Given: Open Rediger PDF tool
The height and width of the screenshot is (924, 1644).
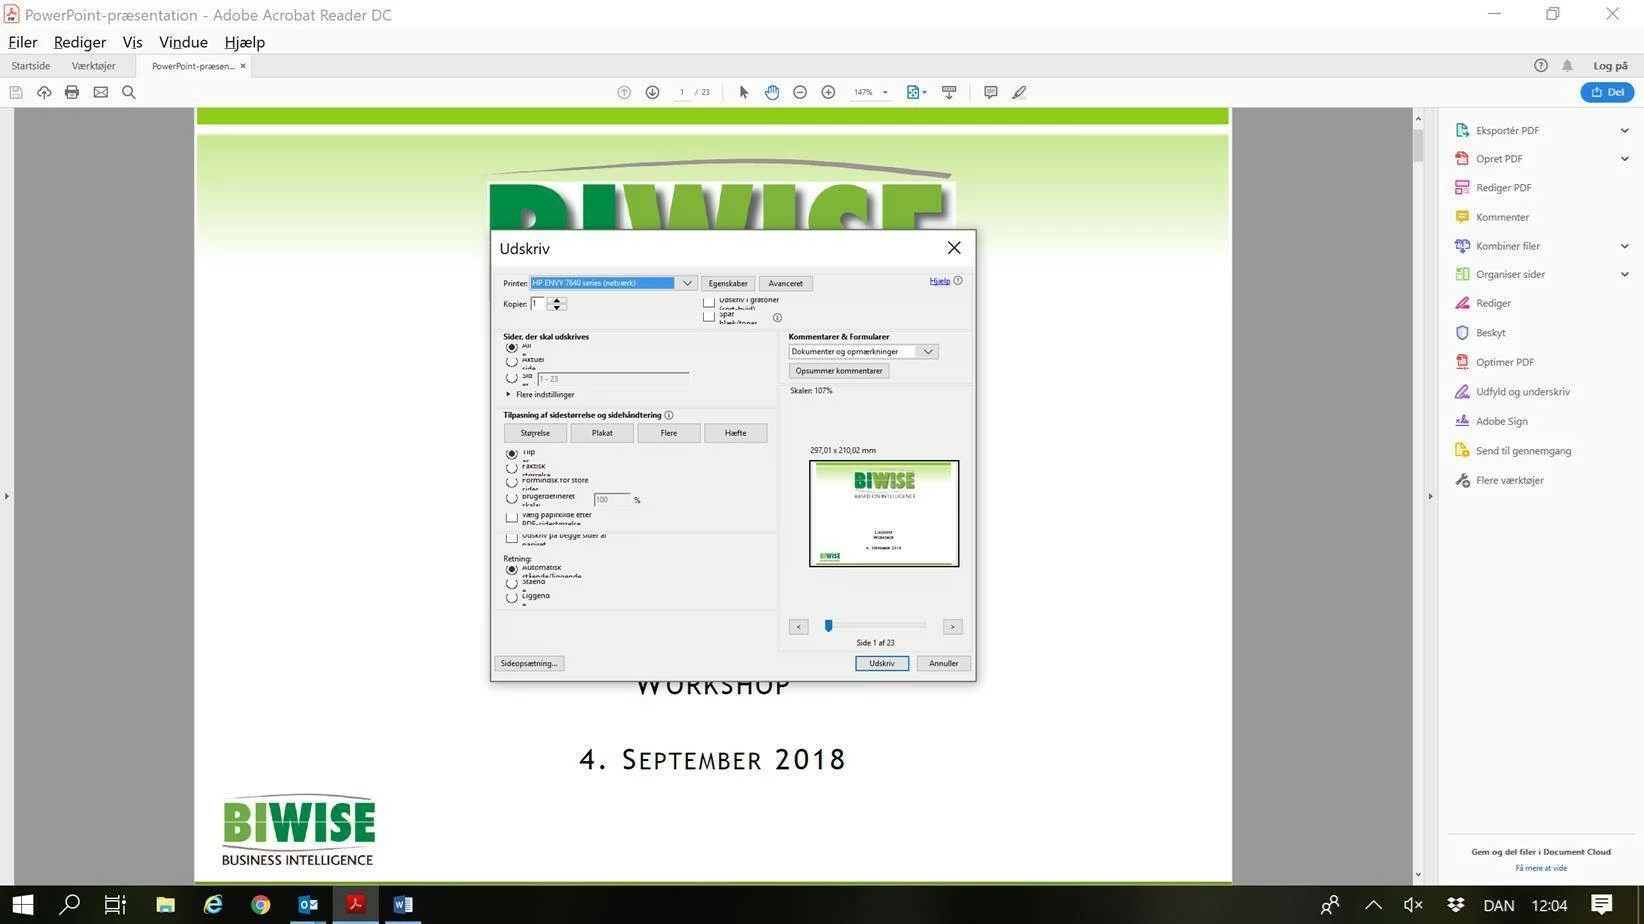Looking at the screenshot, I should (x=1502, y=187).
